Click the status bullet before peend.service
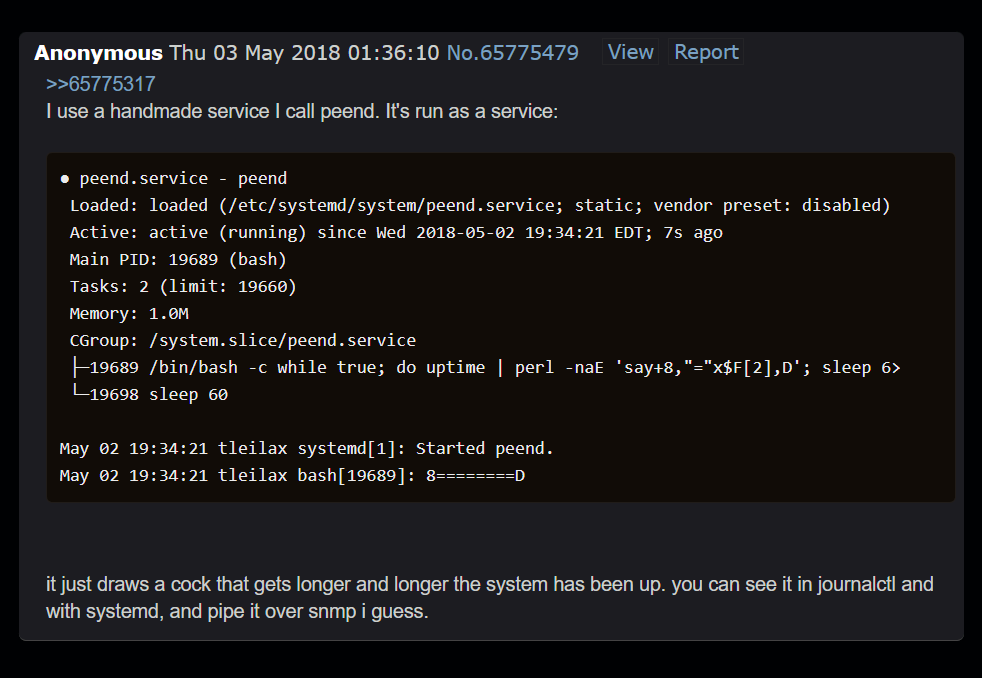Viewport: 982px width, 678px height. click(x=65, y=179)
